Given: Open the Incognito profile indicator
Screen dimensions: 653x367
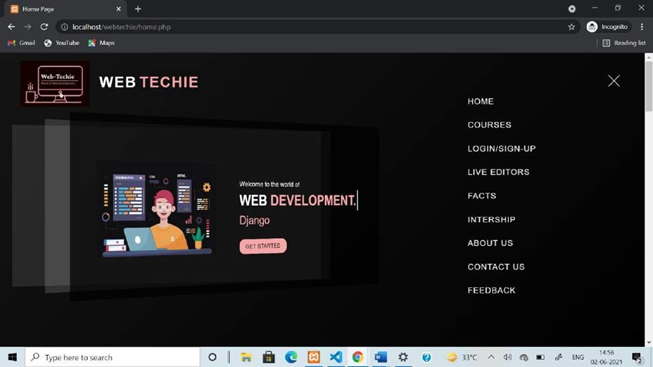Looking at the screenshot, I should [608, 27].
